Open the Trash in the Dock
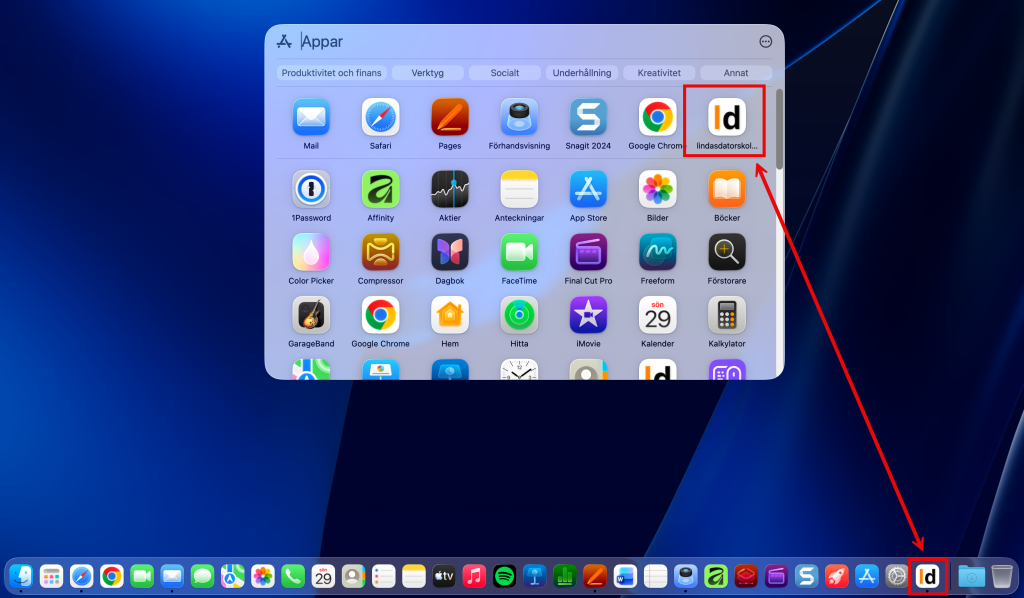Viewport: 1024px width, 598px height. pyautogui.click(x=1001, y=576)
